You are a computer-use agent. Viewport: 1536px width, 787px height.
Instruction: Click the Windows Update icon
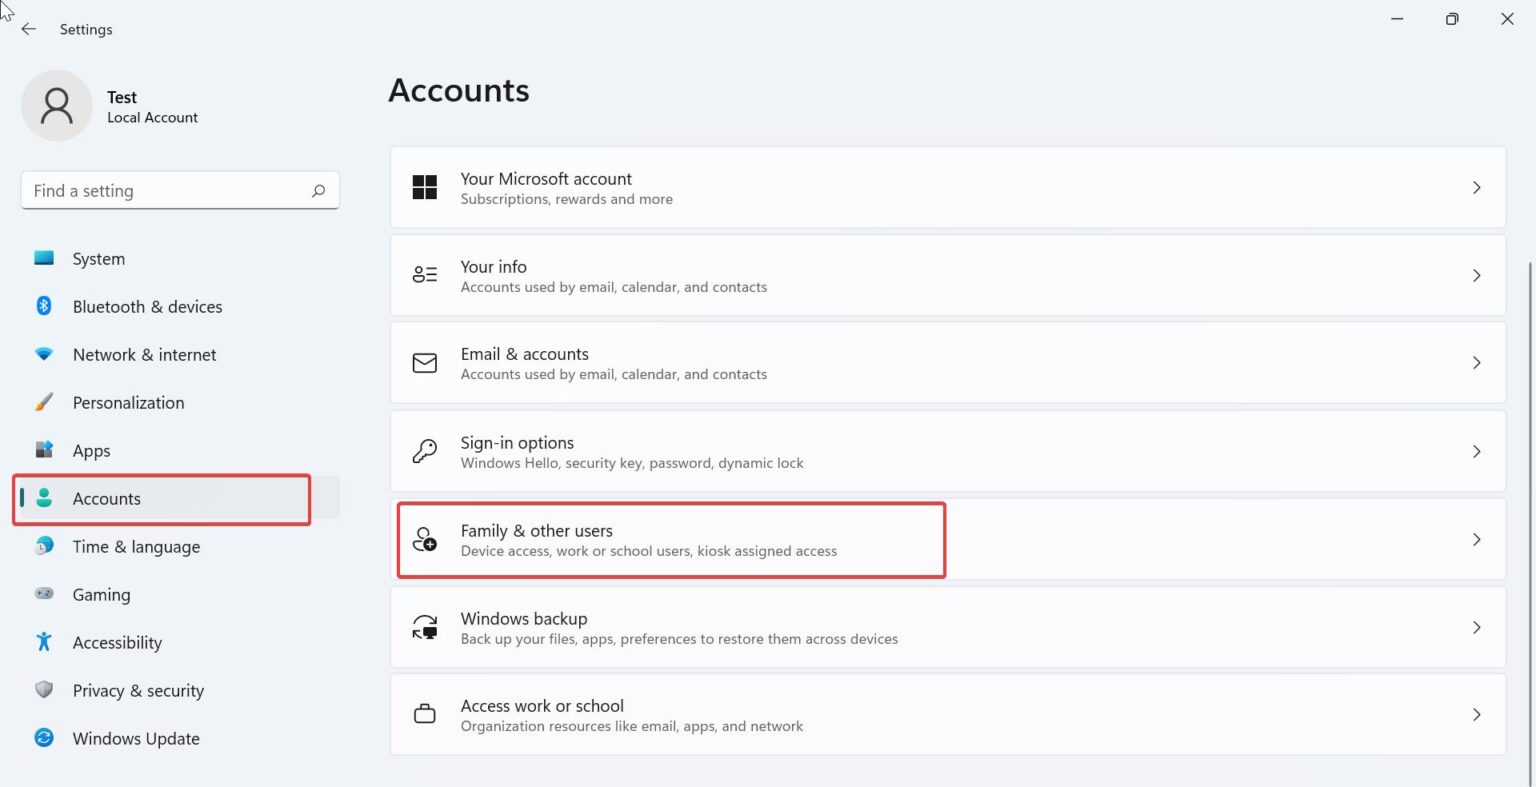point(45,738)
